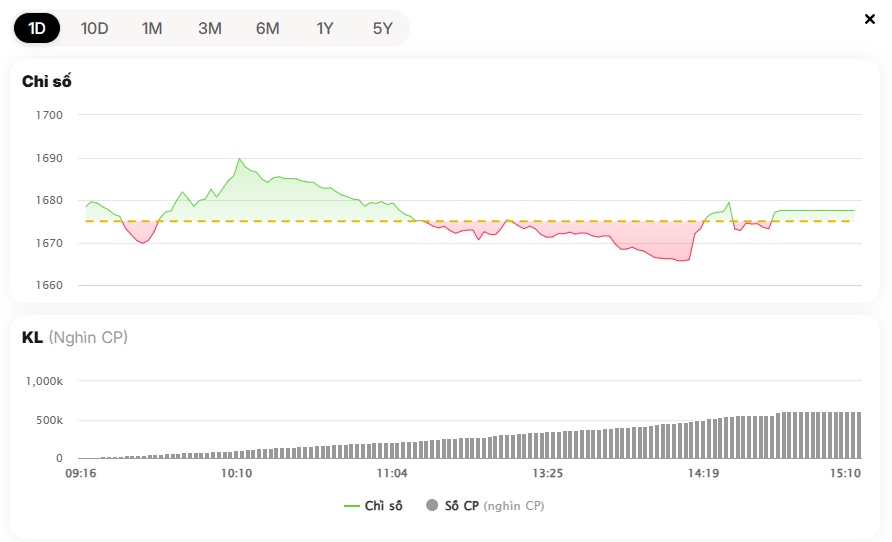
Task: Click the 1700 y-axis label
Action: (49, 115)
